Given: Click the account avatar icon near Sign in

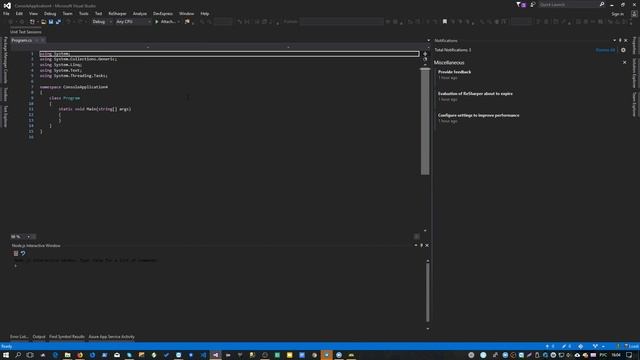Looking at the screenshot, I should click(634, 13).
